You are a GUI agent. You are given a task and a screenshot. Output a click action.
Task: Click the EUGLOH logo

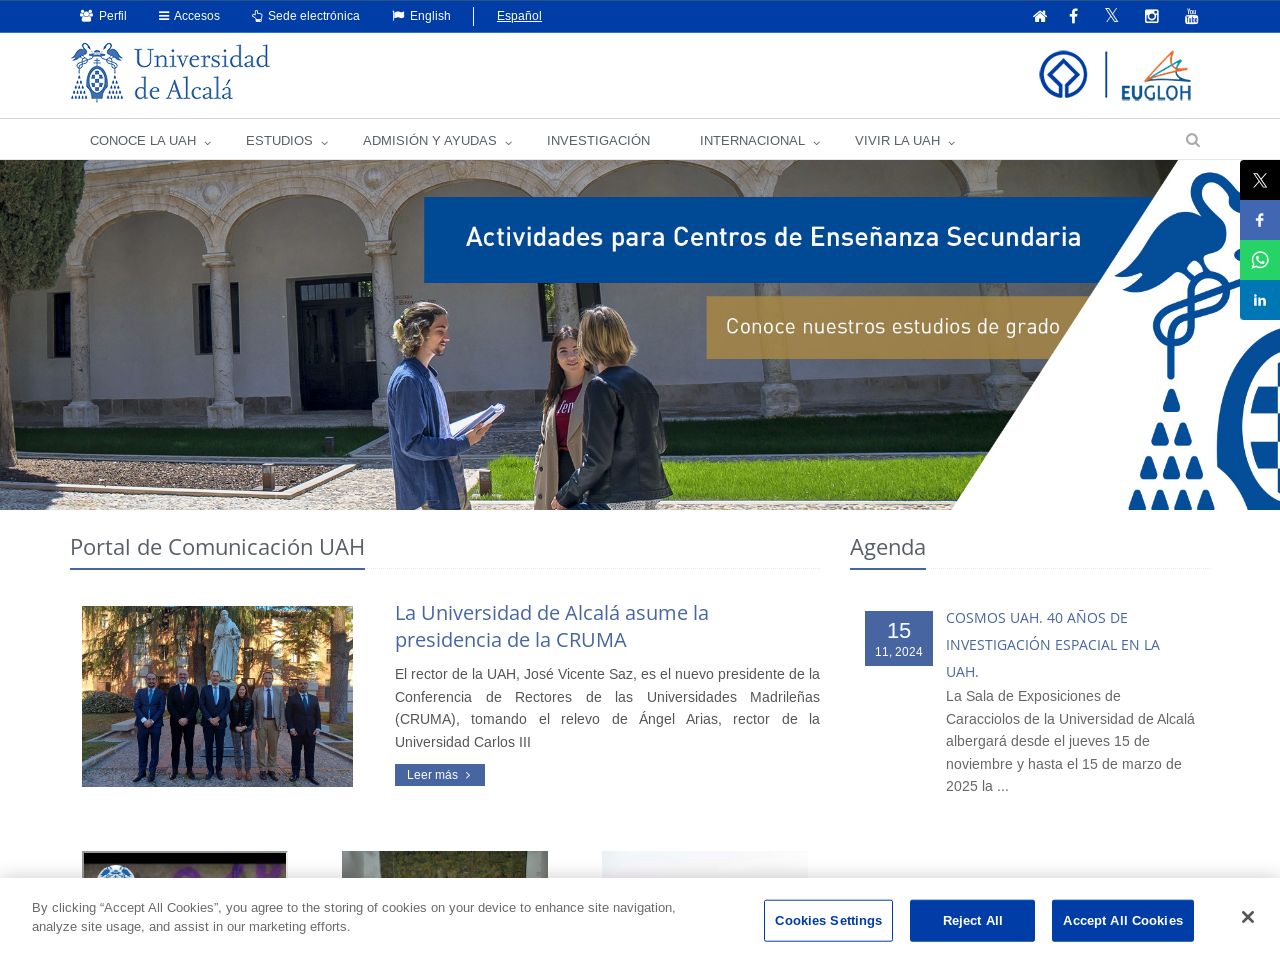tap(1156, 76)
